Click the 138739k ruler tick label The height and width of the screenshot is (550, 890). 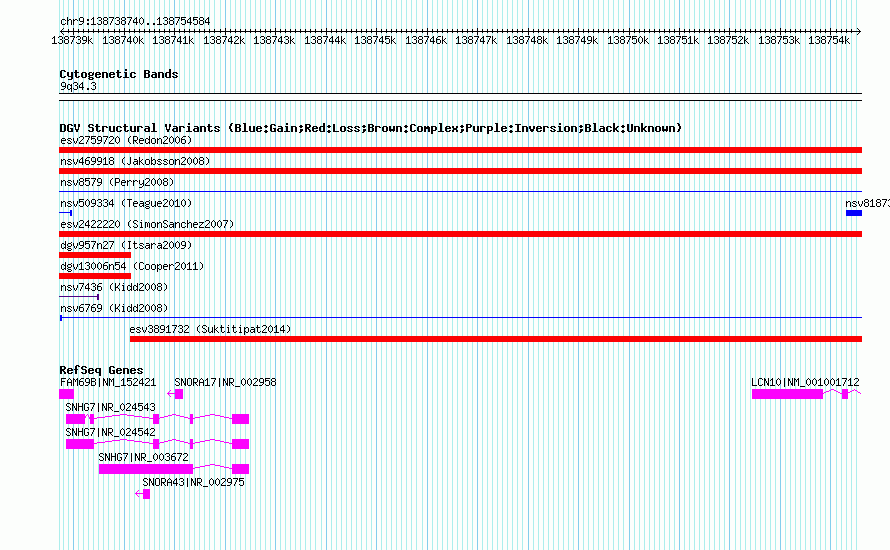point(72,40)
